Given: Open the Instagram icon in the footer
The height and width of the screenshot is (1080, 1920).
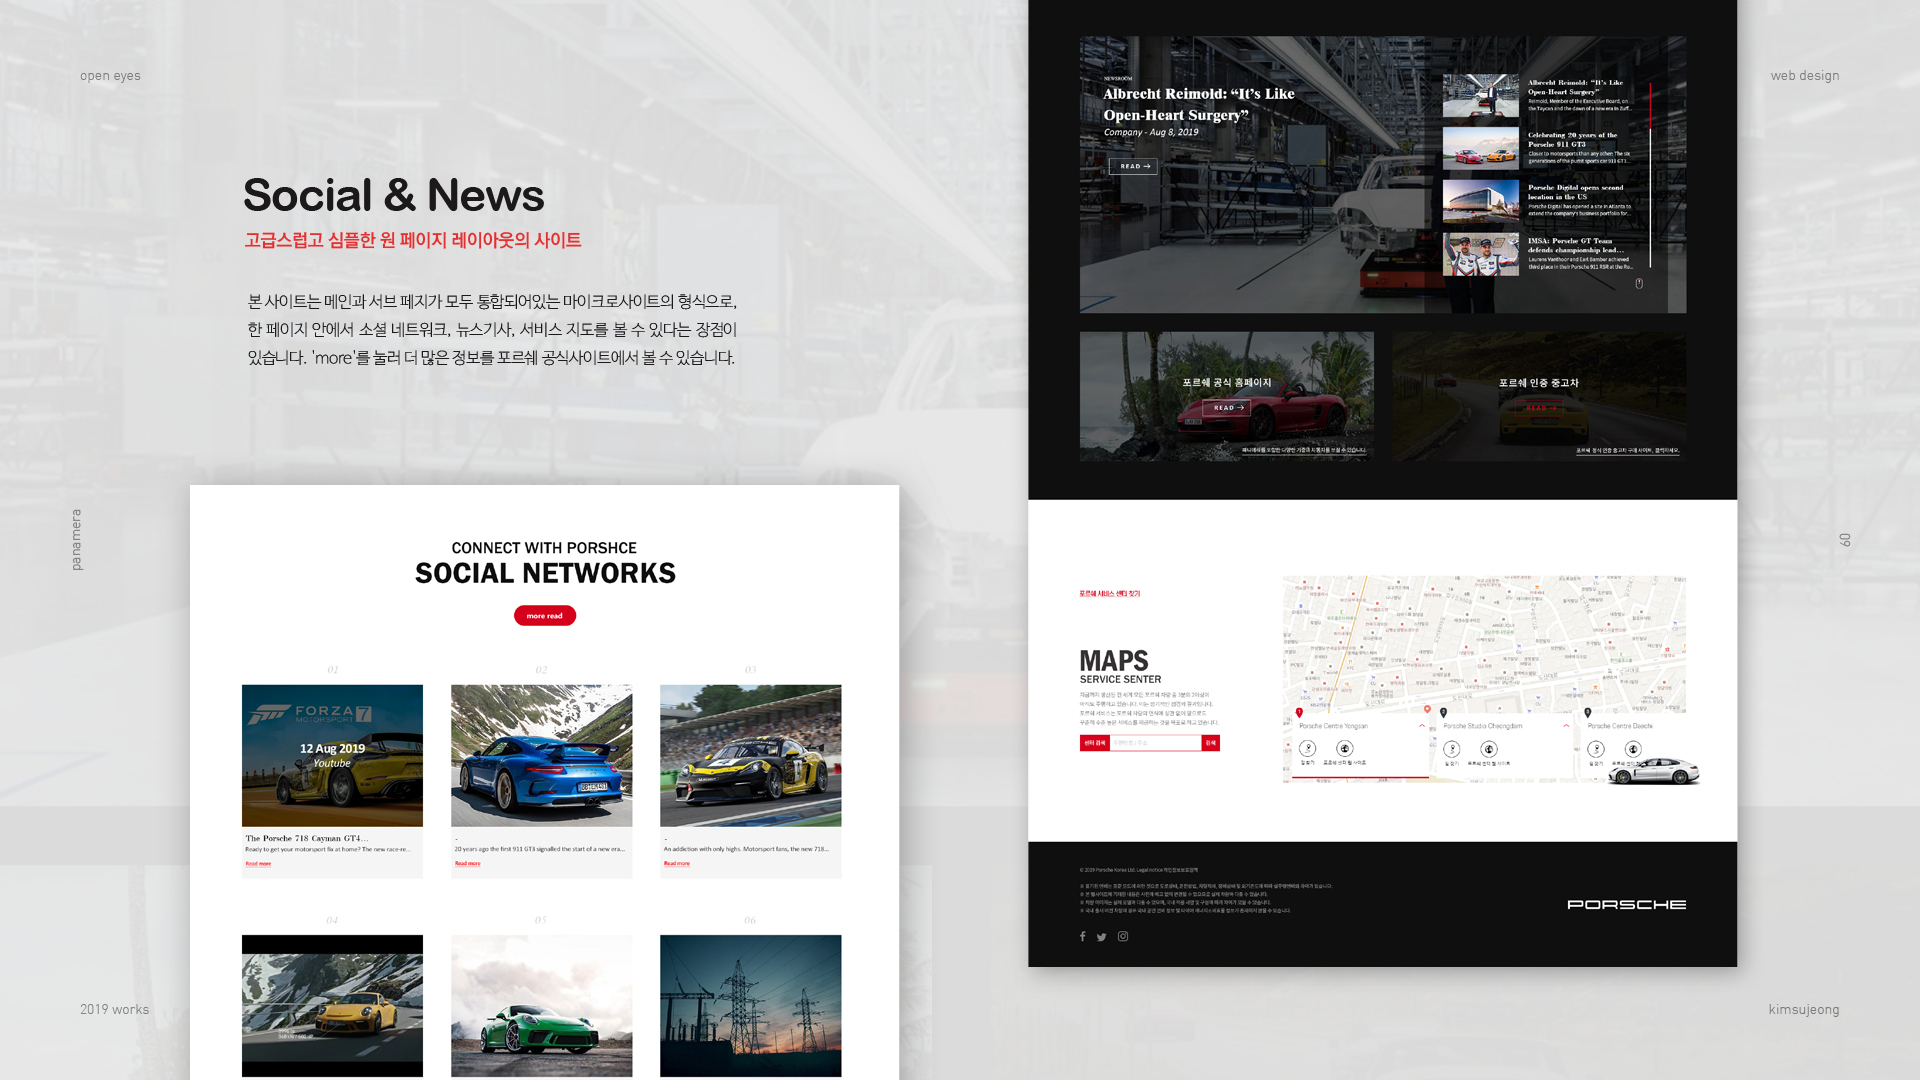Looking at the screenshot, I should click(x=1123, y=937).
